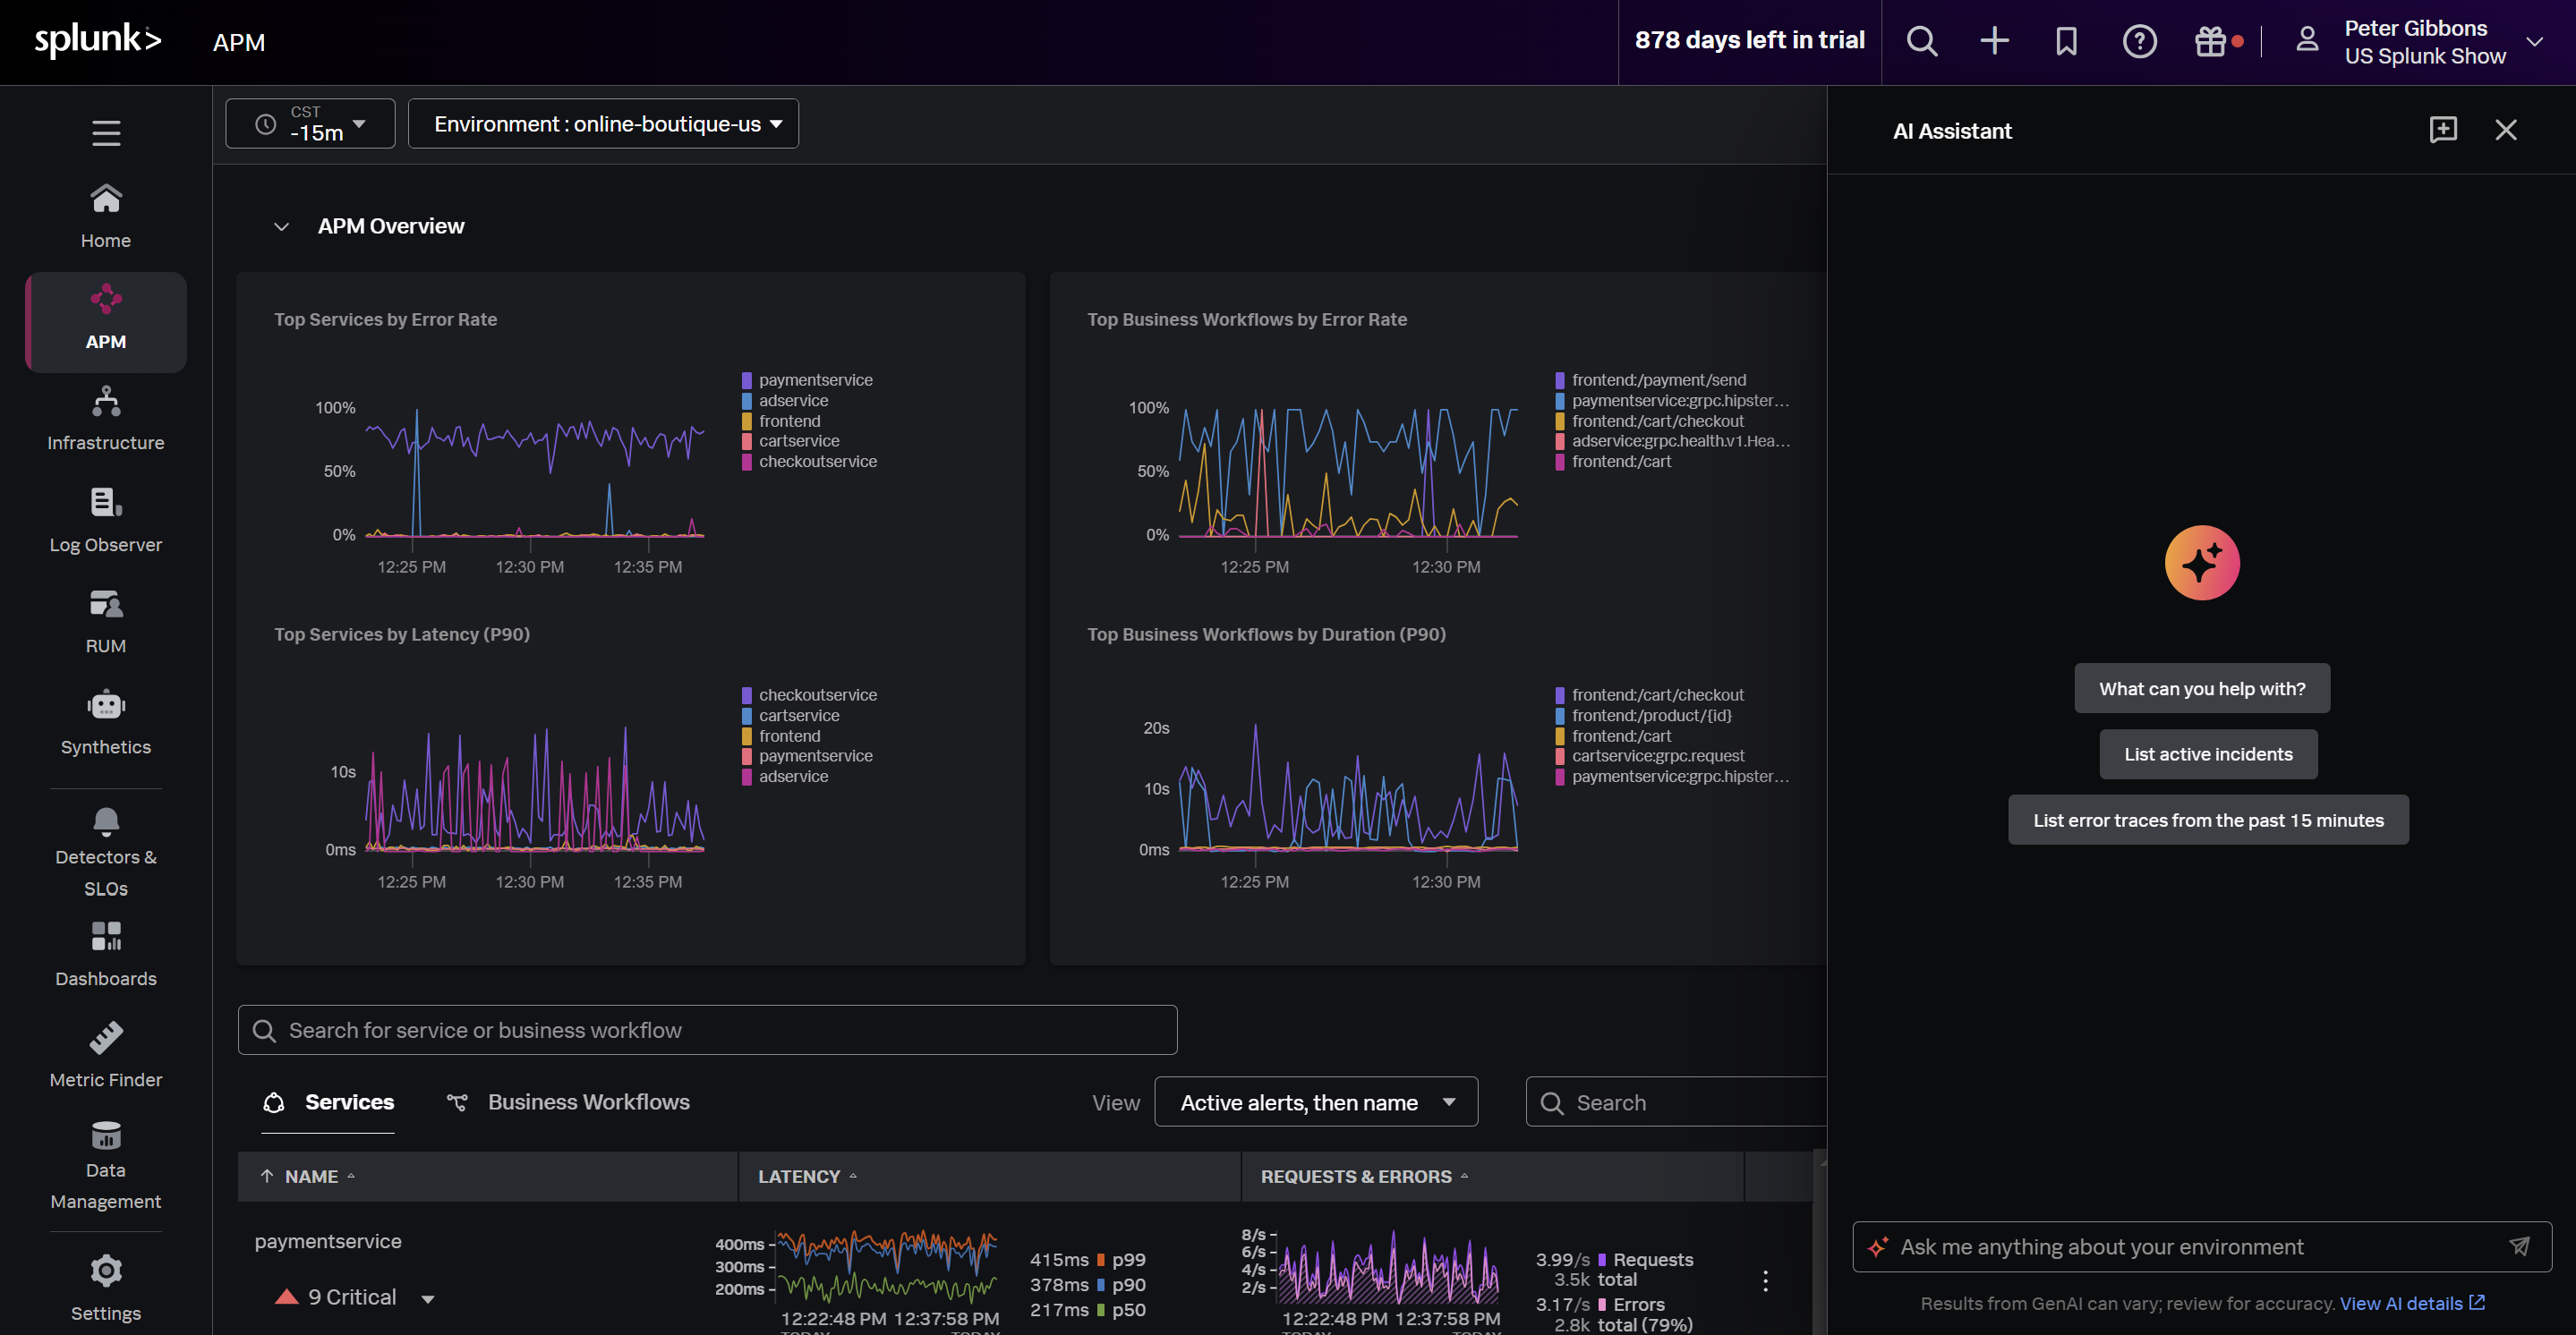Open Log Observer from sidebar
The image size is (2576, 1335).
click(x=106, y=520)
